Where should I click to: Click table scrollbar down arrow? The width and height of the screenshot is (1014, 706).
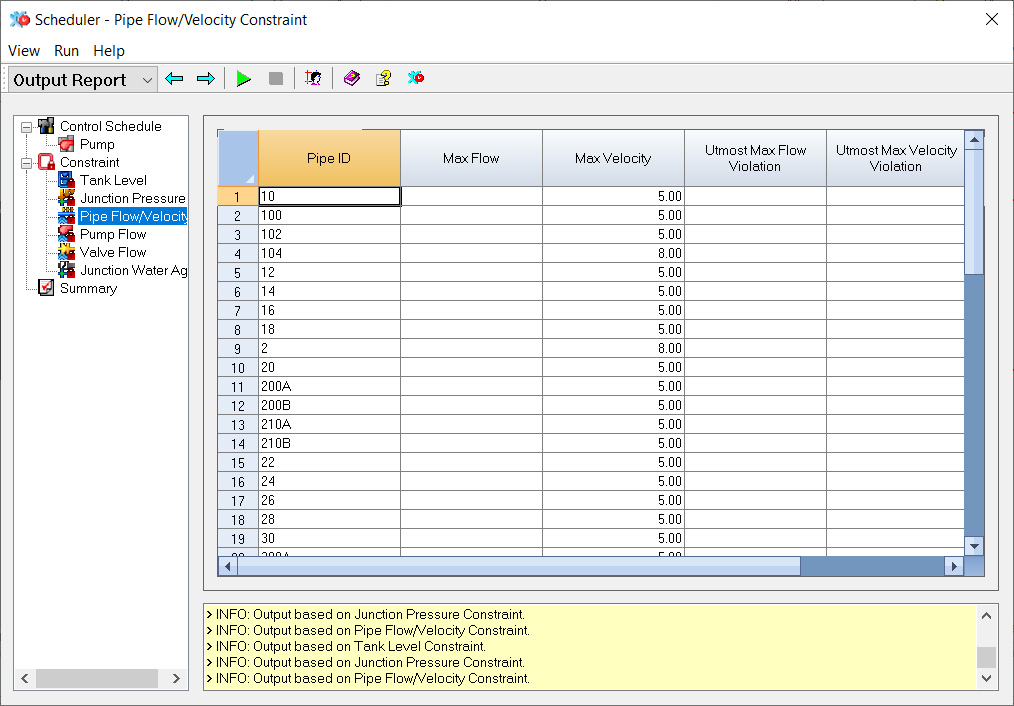pyautogui.click(x=974, y=546)
